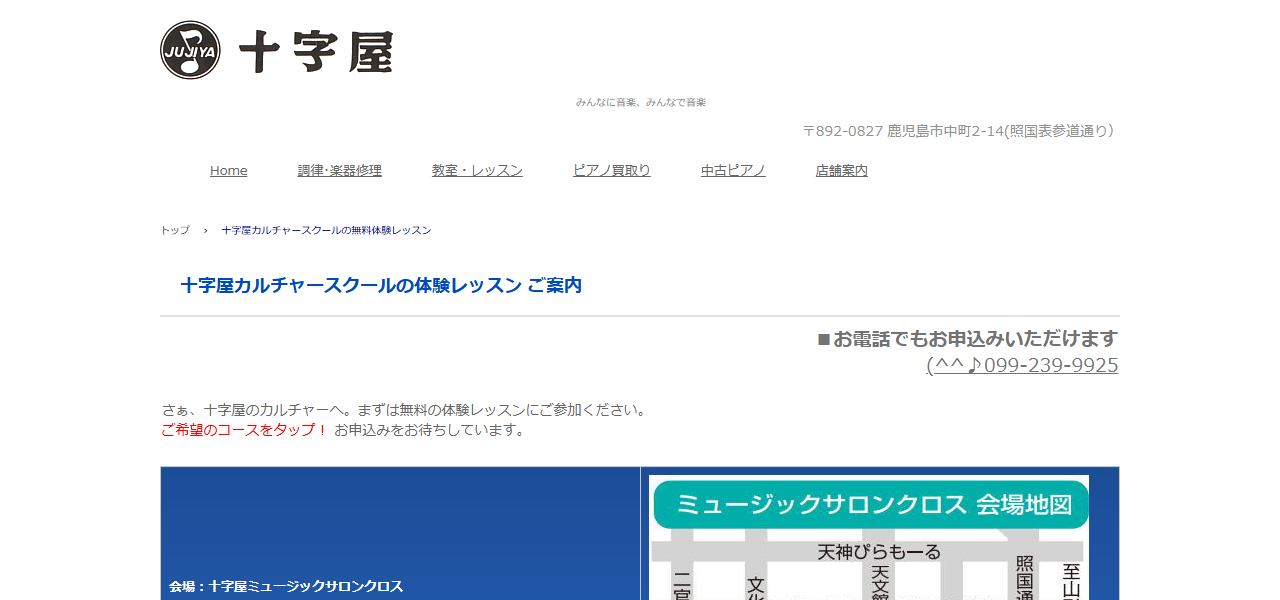Click the 十字屋 wordmark in the header
The height and width of the screenshot is (600, 1280).
[316, 52]
